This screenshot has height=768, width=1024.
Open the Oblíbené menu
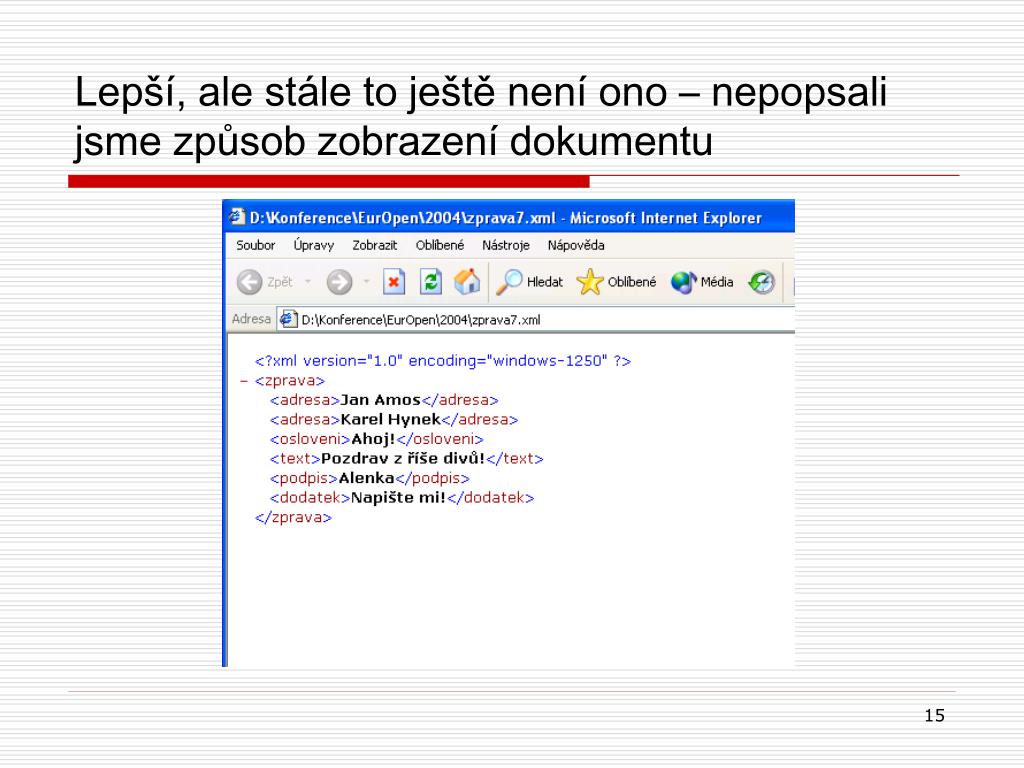tap(440, 246)
